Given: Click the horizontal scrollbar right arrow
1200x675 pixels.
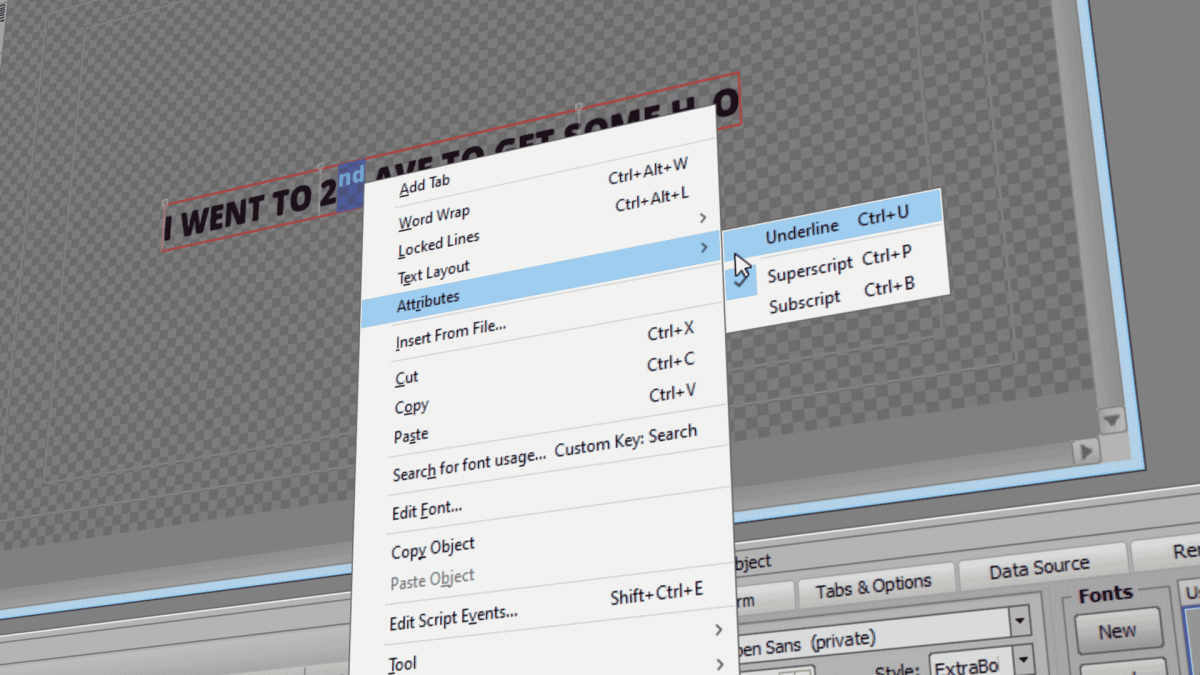Looking at the screenshot, I should (1086, 452).
